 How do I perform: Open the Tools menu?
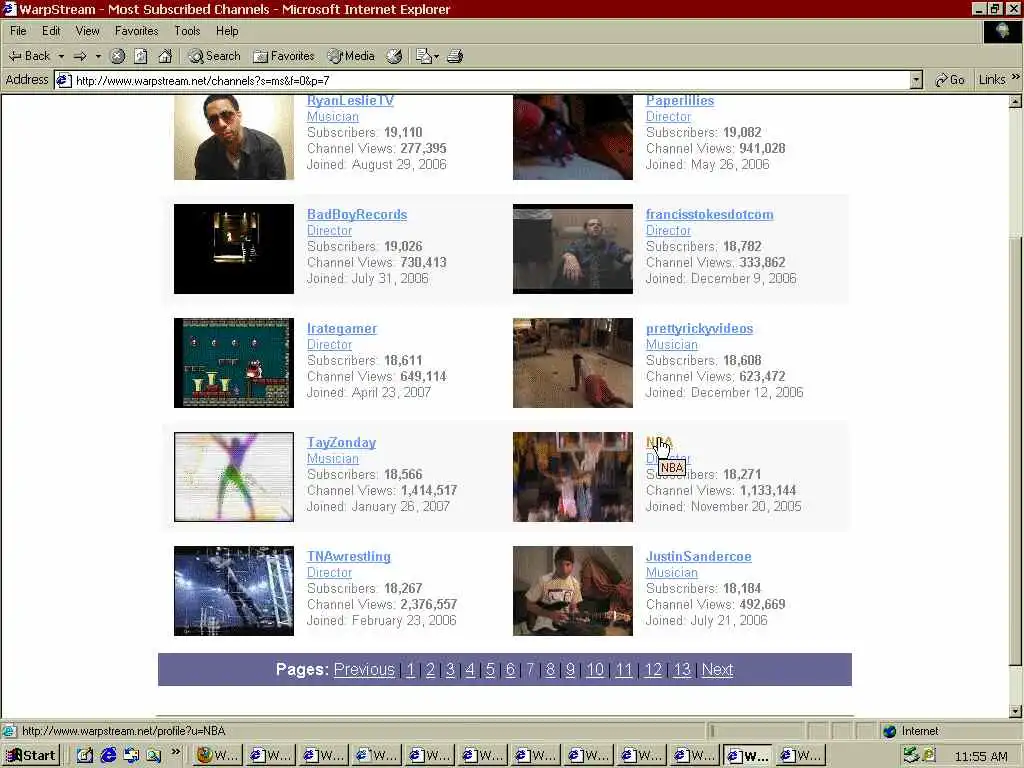pos(187,31)
